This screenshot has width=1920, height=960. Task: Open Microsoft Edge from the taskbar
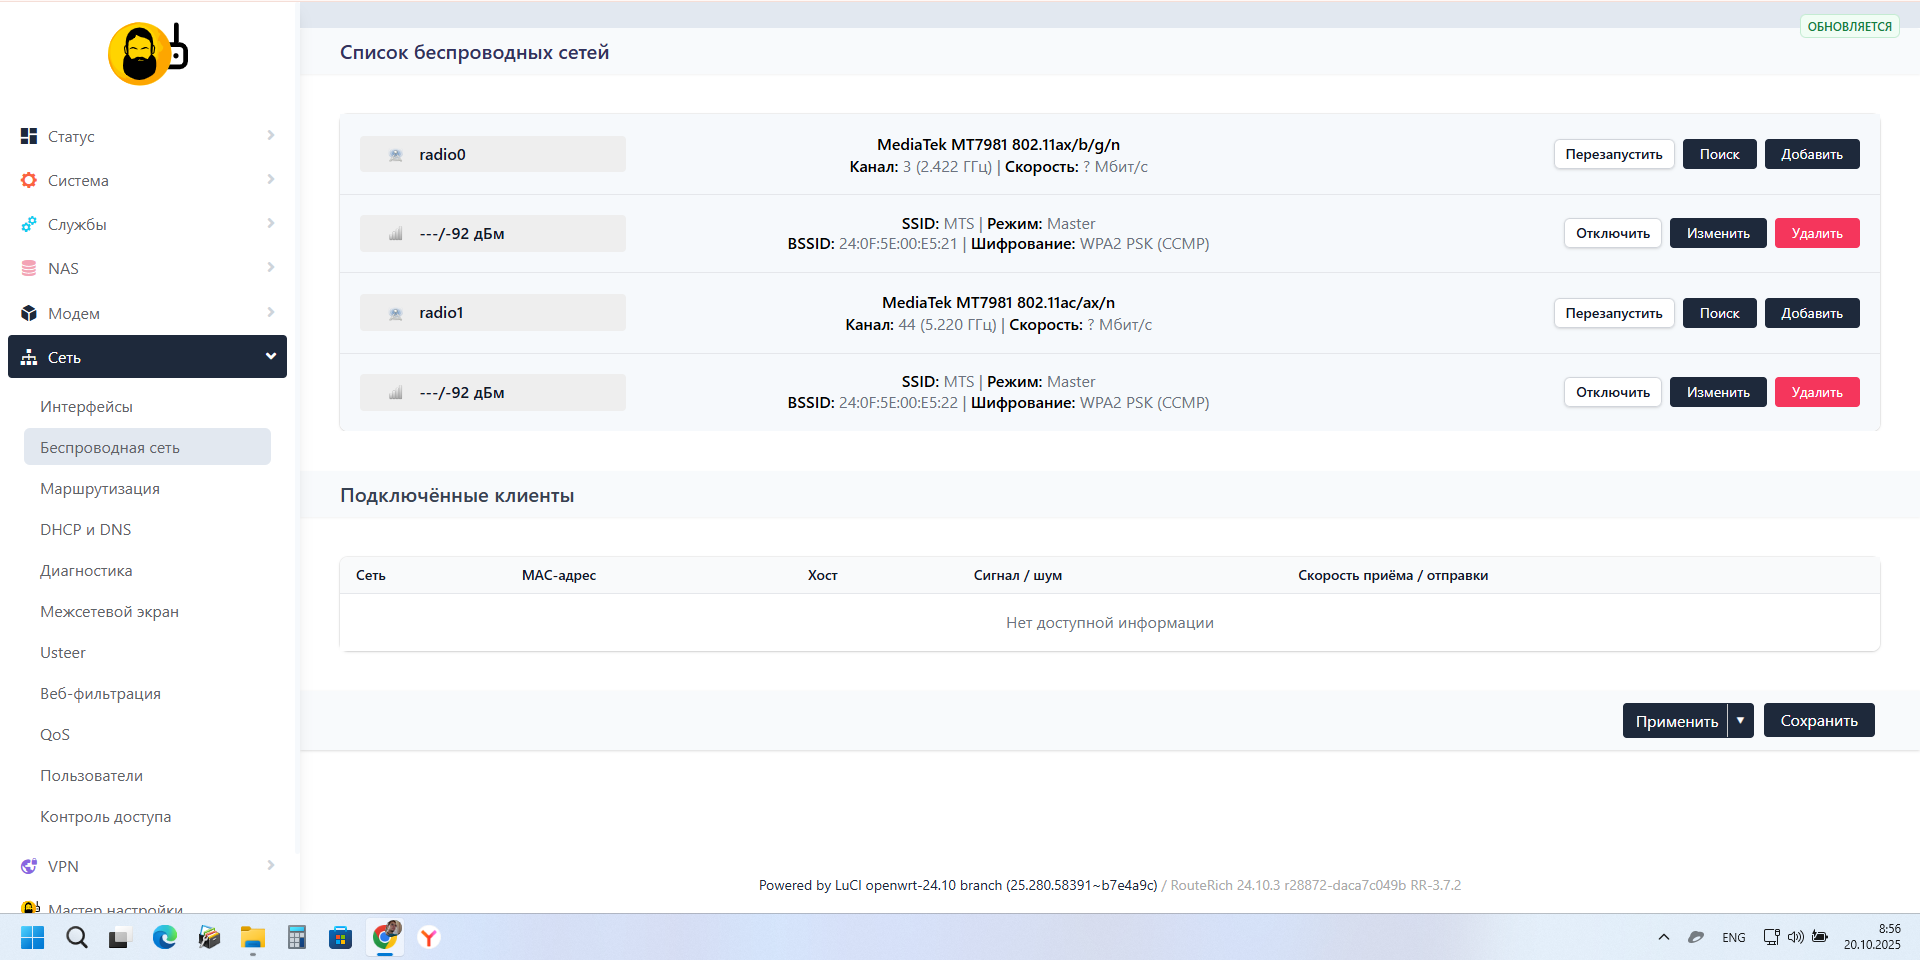[165, 937]
